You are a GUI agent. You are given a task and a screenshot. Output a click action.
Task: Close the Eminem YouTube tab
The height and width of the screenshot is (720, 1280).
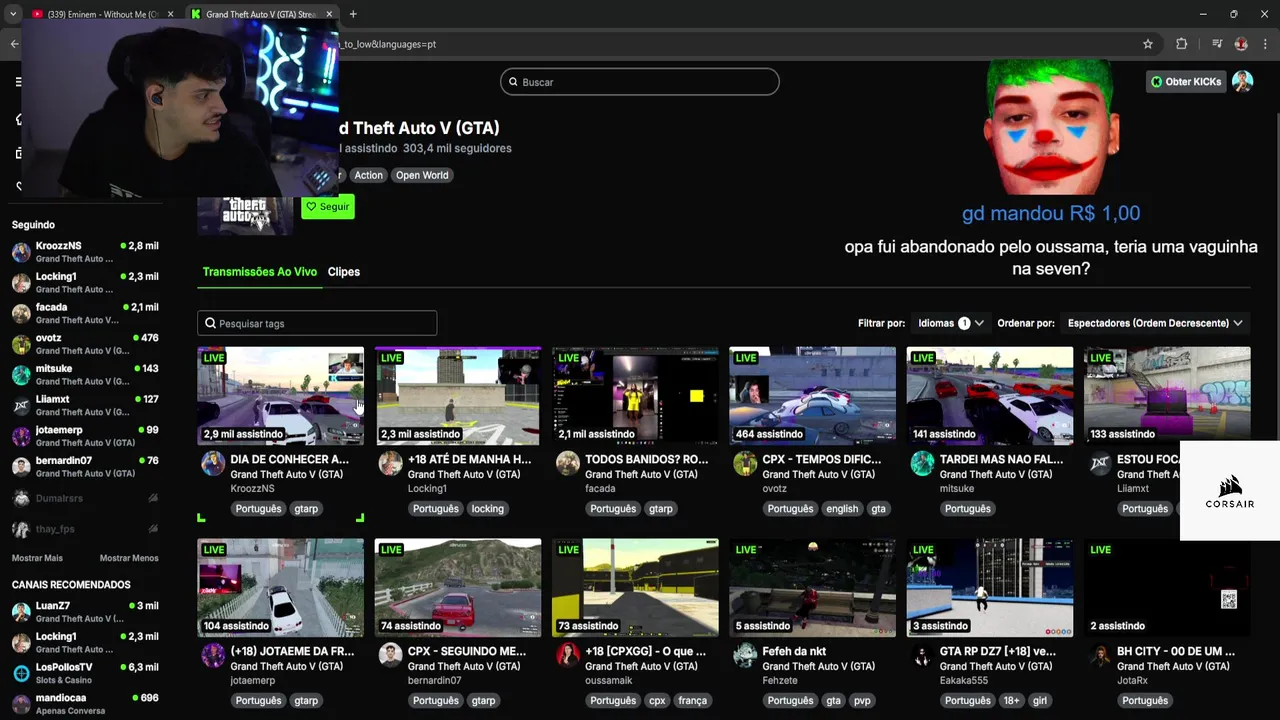[x=170, y=14]
